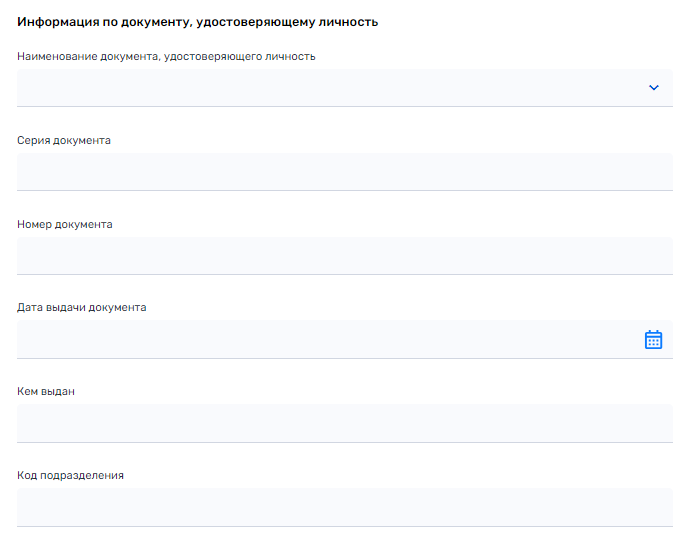Screen dimensions: 689x546
Task: Click the "Код подразделения" label
Action: 70,475
